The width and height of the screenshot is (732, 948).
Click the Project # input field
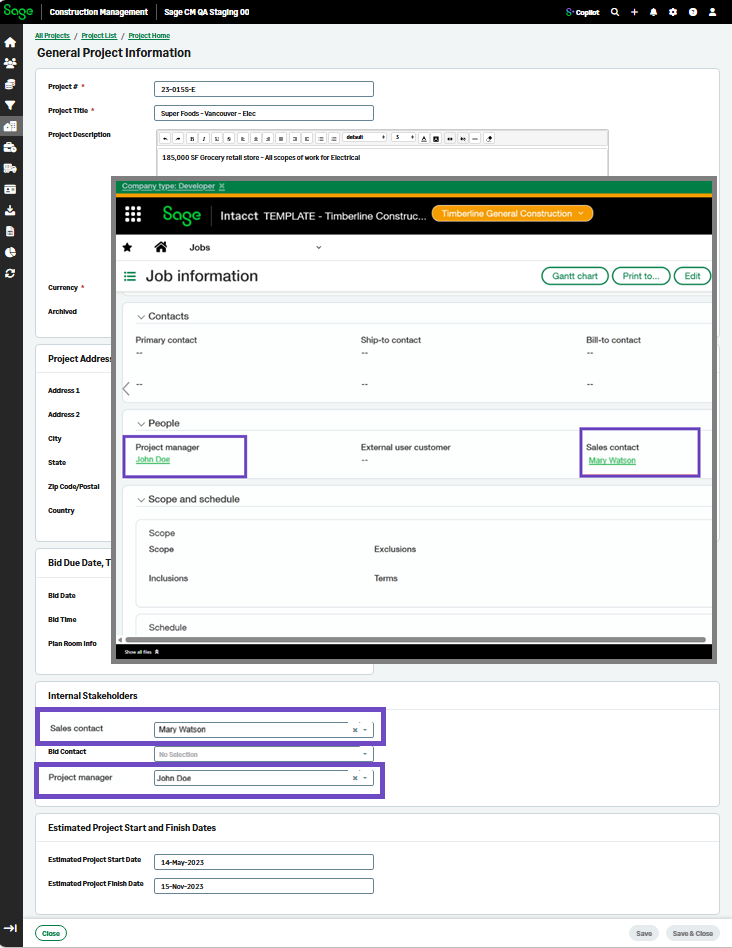264,89
